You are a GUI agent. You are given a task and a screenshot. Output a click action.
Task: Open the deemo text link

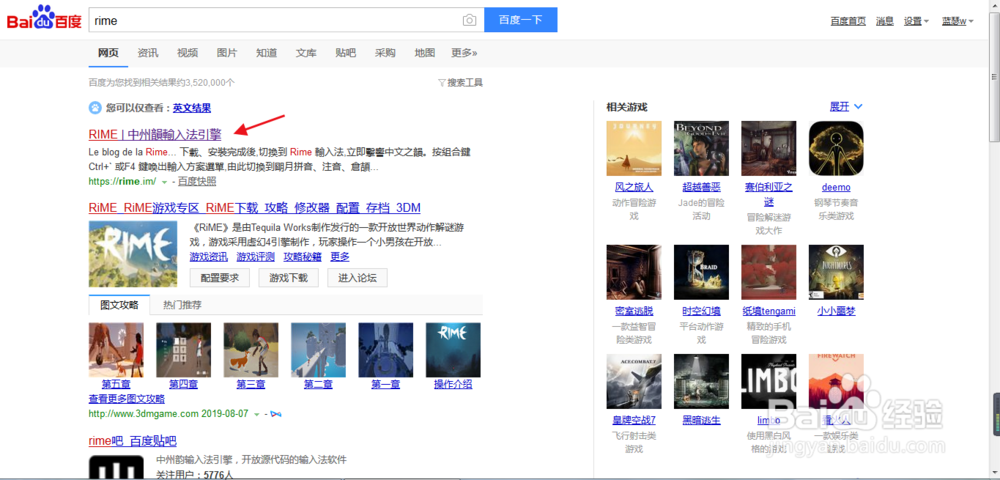(836, 187)
